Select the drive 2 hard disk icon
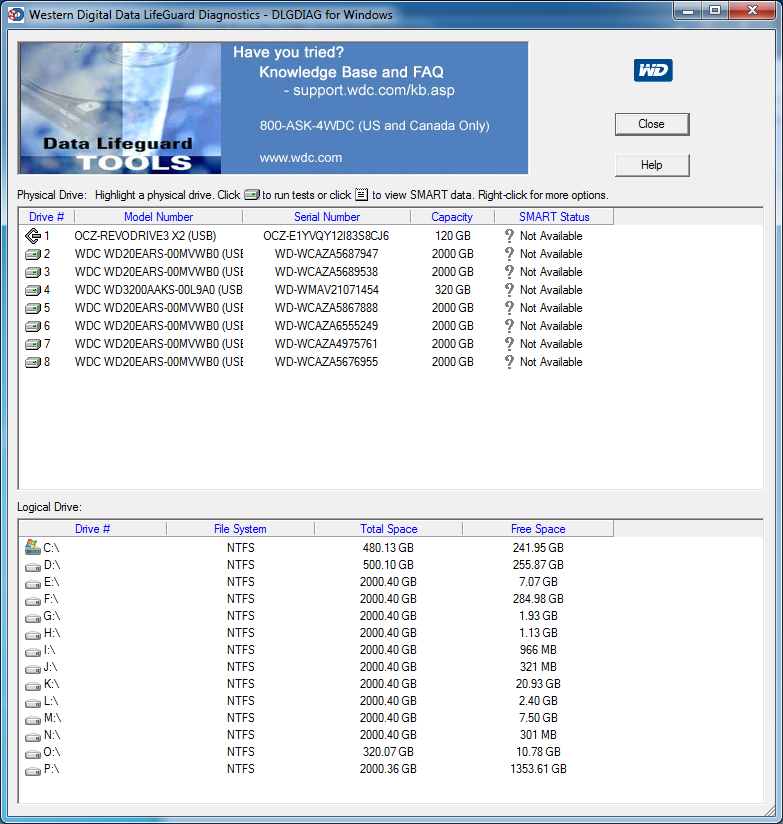Screen dimensions: 783x824 coord(33,254)
